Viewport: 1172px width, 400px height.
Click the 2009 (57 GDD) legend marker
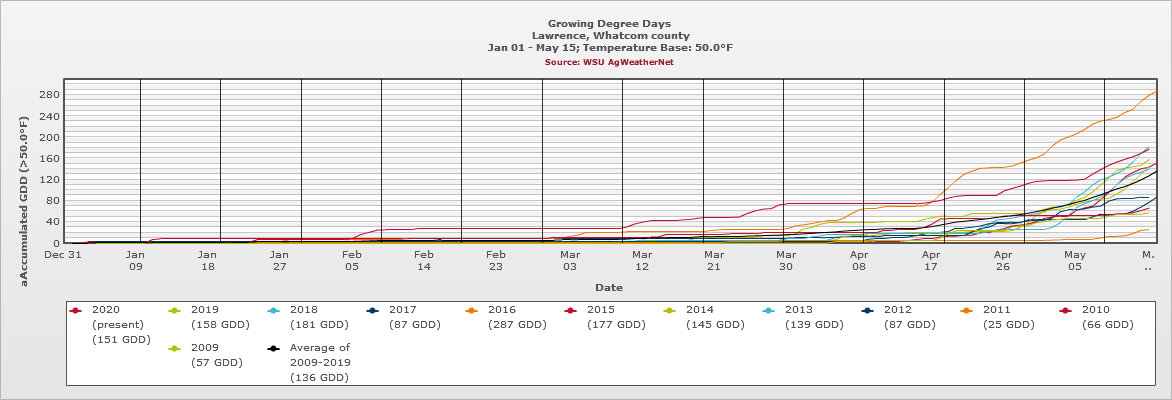pos(175,348)
